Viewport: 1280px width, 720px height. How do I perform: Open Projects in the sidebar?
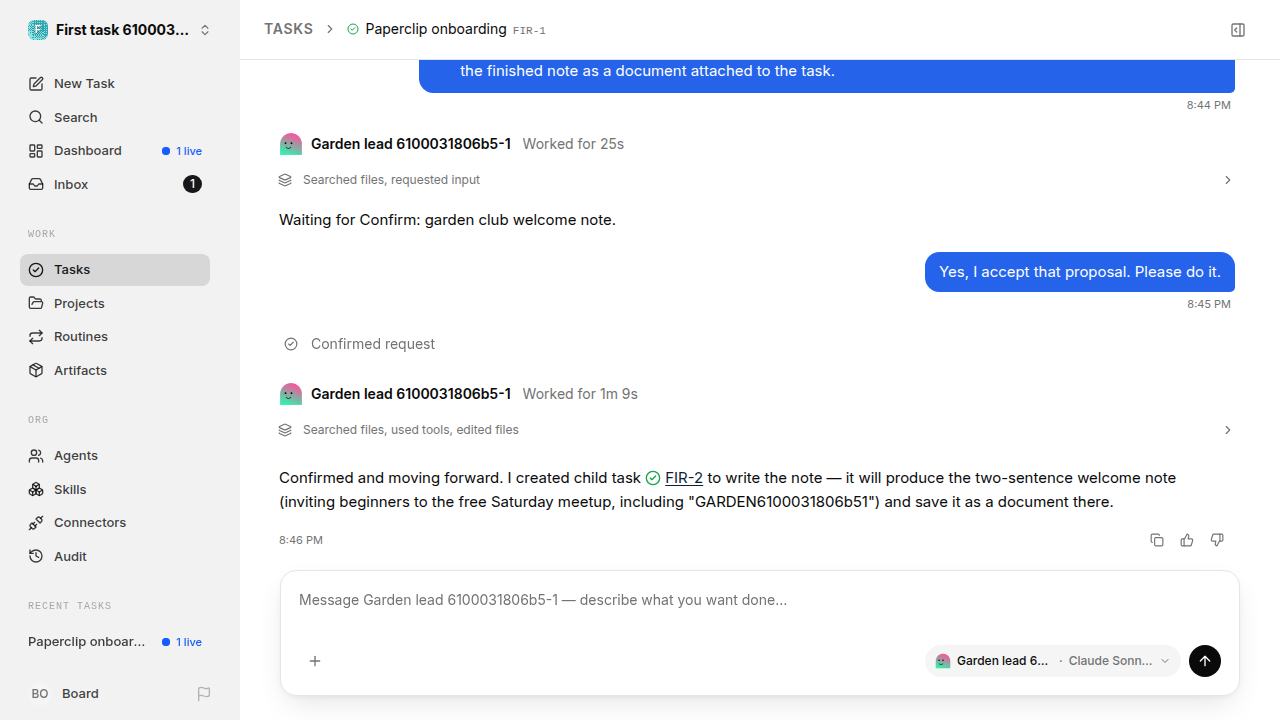115,303
